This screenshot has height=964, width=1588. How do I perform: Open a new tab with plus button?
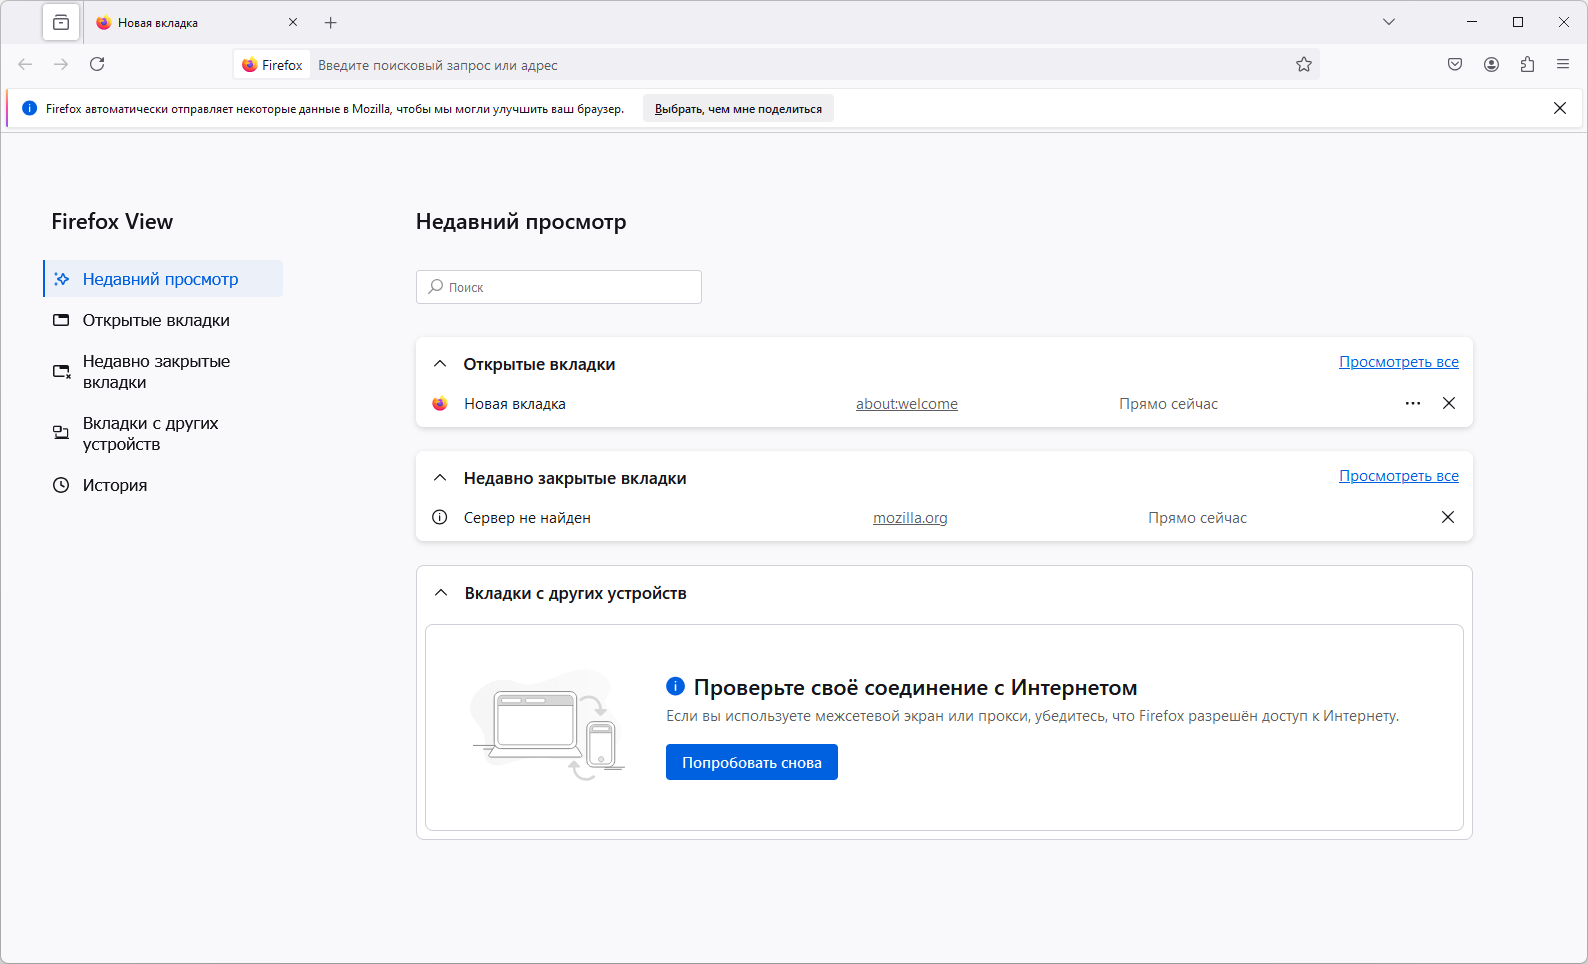(331, 22)
